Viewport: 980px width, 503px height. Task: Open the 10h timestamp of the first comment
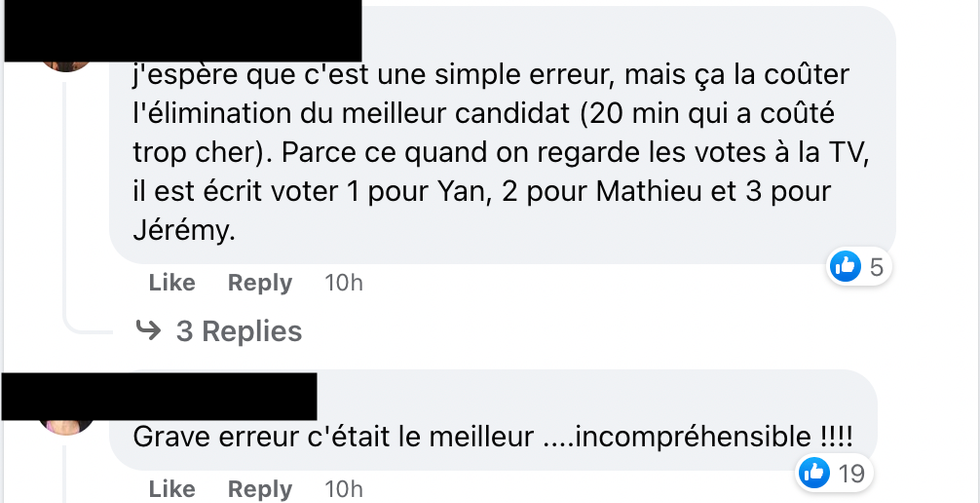pos(344,283)
